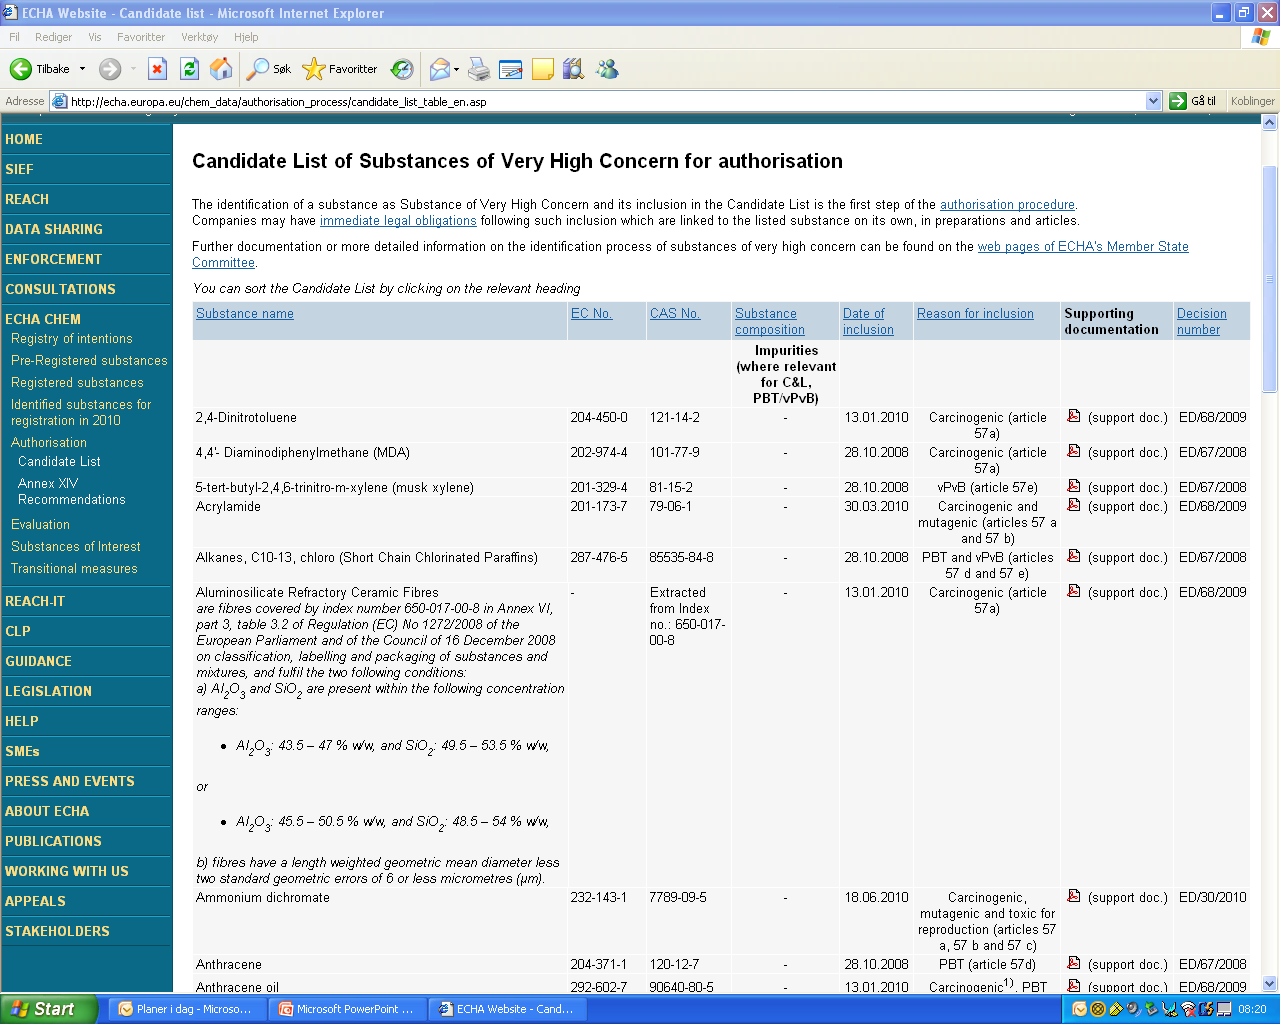Click the green Tilbake back arrow
Image resolution: width=1280 pixels, height=1024 pixels.
[x=21, y=69]
